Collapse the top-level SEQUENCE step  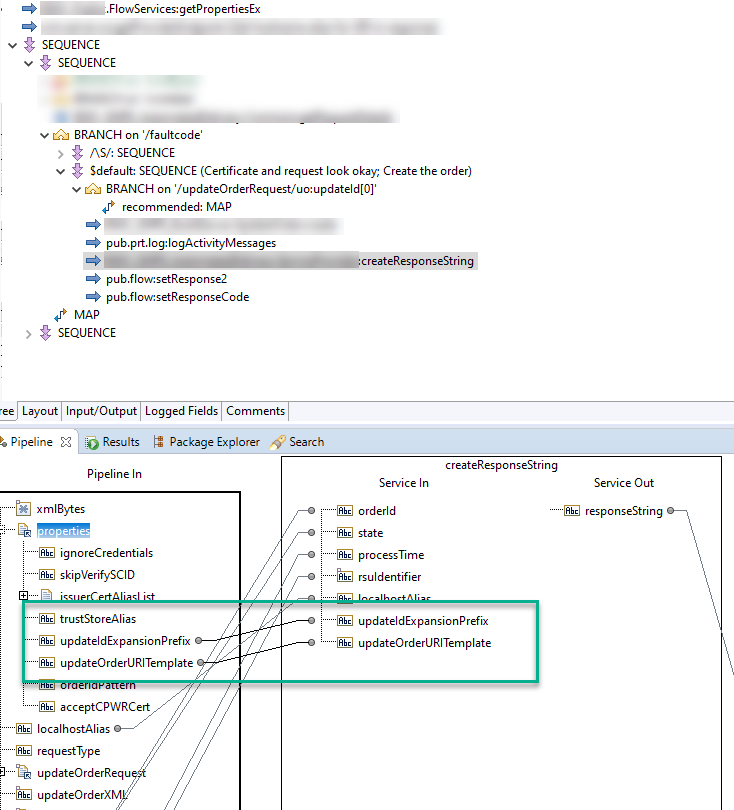[x=13, y=45]
